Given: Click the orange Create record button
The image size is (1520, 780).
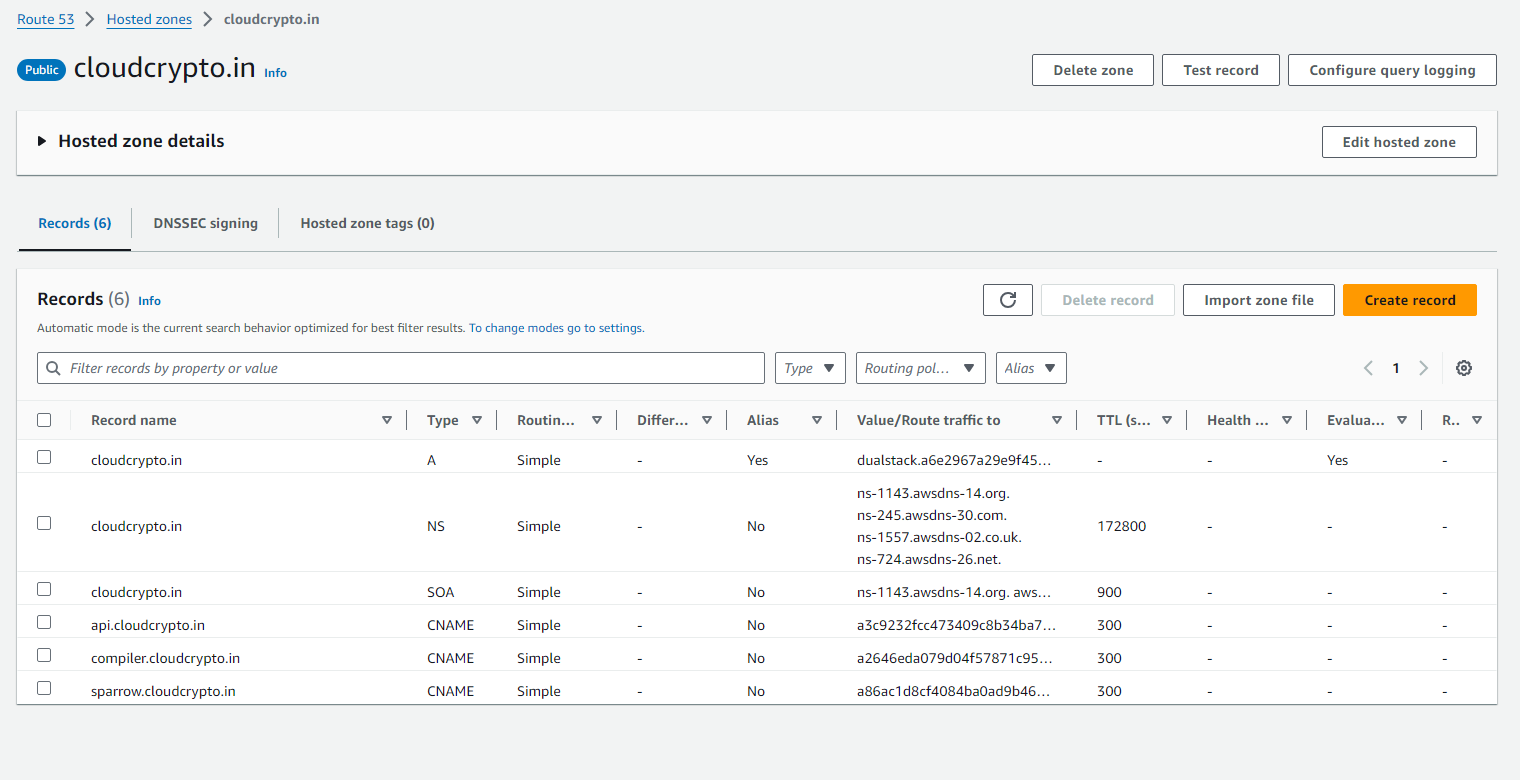Looking at the screenshot, I should coord(1410,300).
